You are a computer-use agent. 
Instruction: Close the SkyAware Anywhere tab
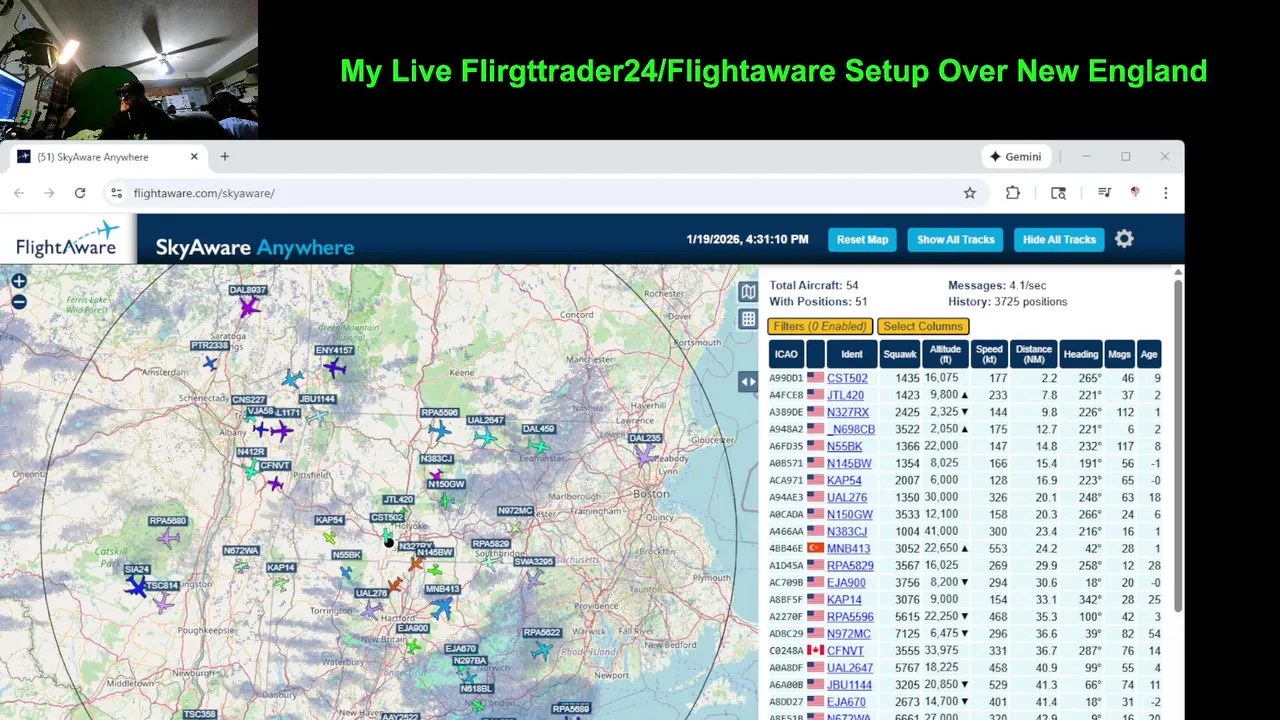click(x=194, y=157)
